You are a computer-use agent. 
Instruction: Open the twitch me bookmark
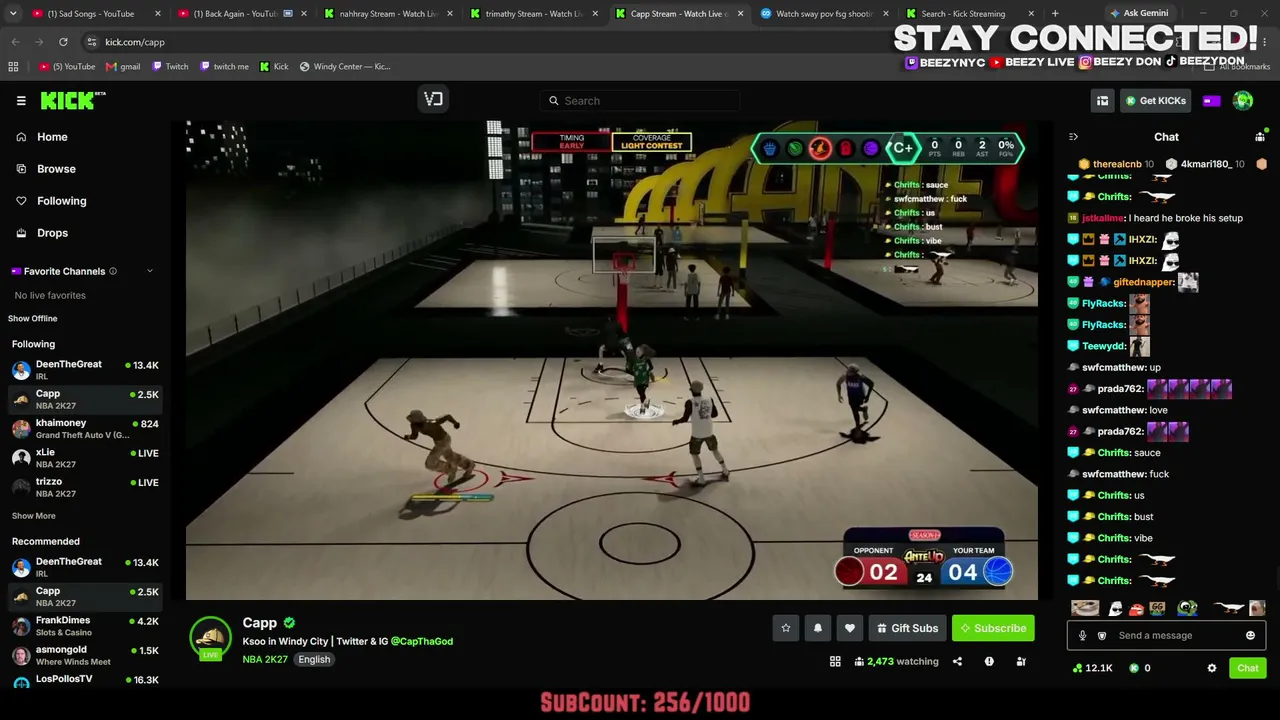pos(224,67)
